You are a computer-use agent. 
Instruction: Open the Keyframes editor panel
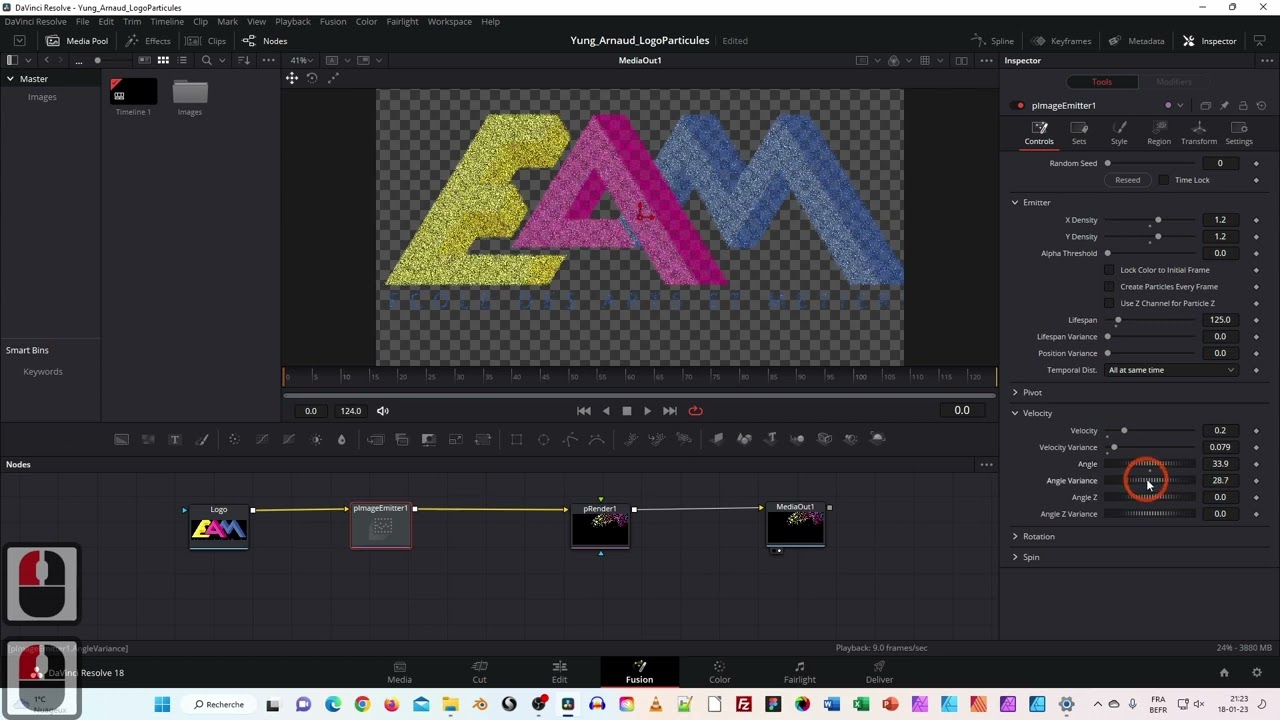pos(1061,41)
